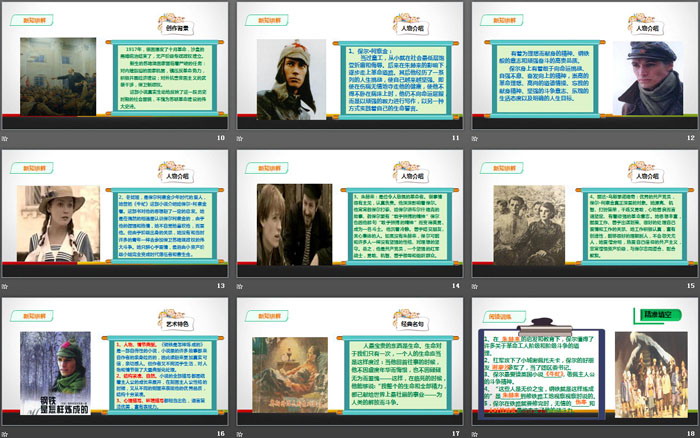Click the slide number label "10"
700x438 pixels.
[x=221, y=138]
